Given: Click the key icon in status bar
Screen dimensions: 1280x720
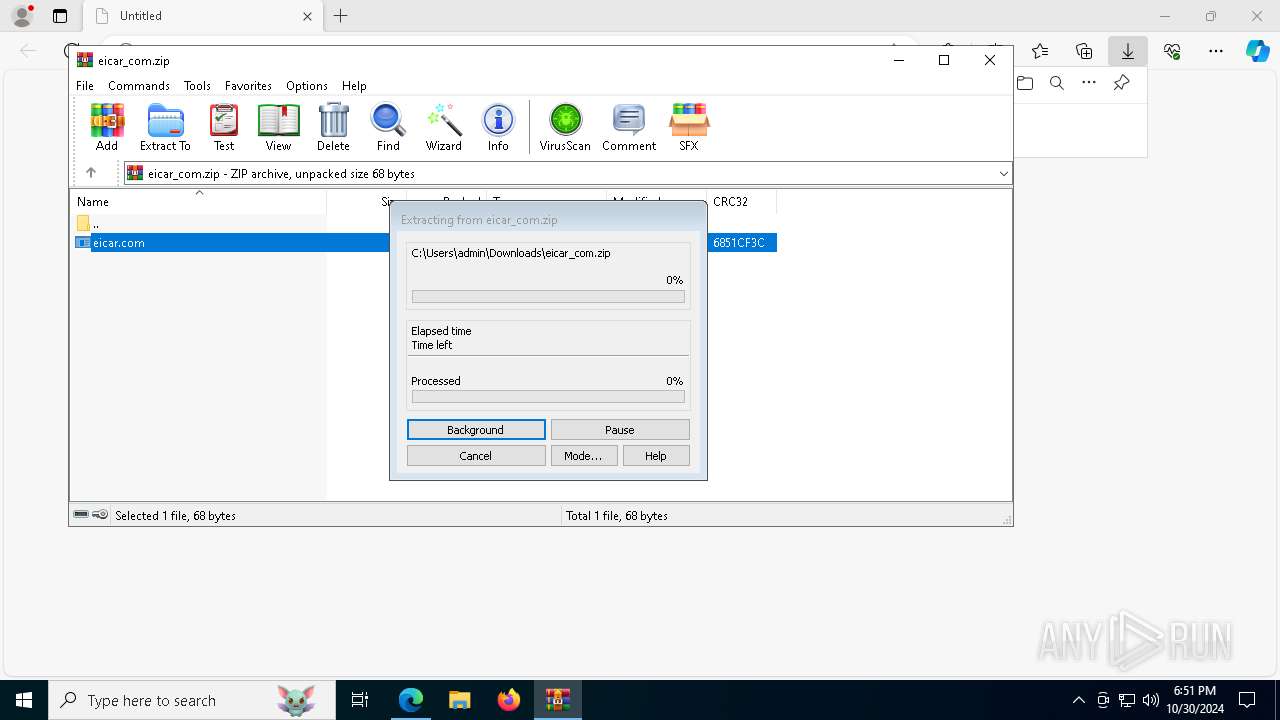Looking at the screenshot, I should [x=100, y=515].
